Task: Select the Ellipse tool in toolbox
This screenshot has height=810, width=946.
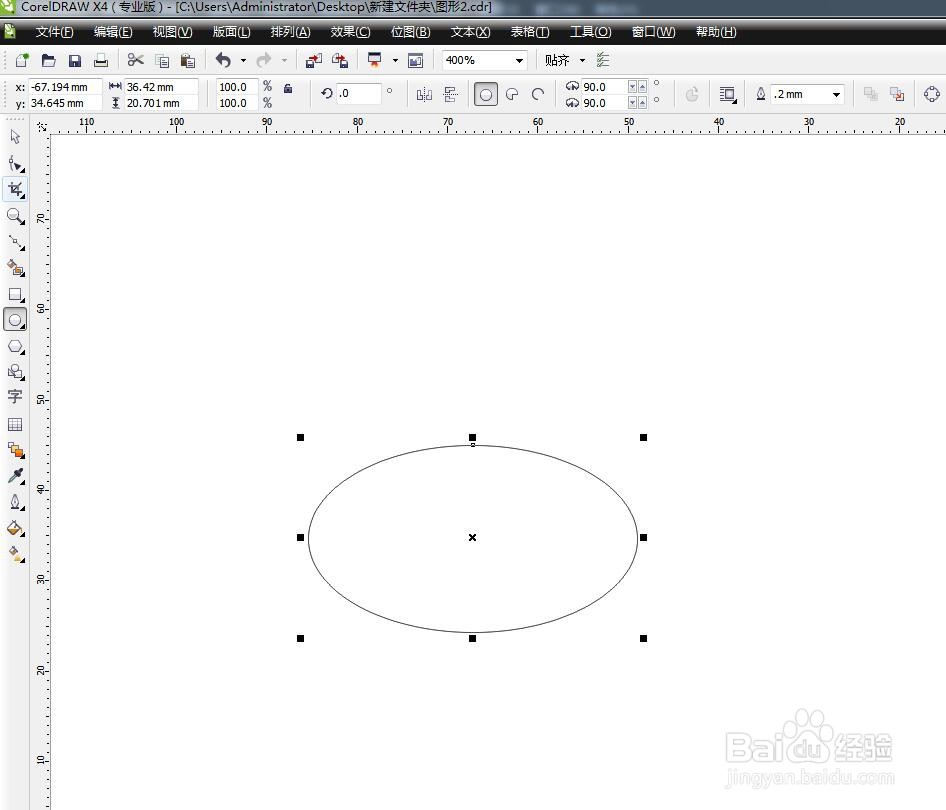Action: tap(15, 320)
